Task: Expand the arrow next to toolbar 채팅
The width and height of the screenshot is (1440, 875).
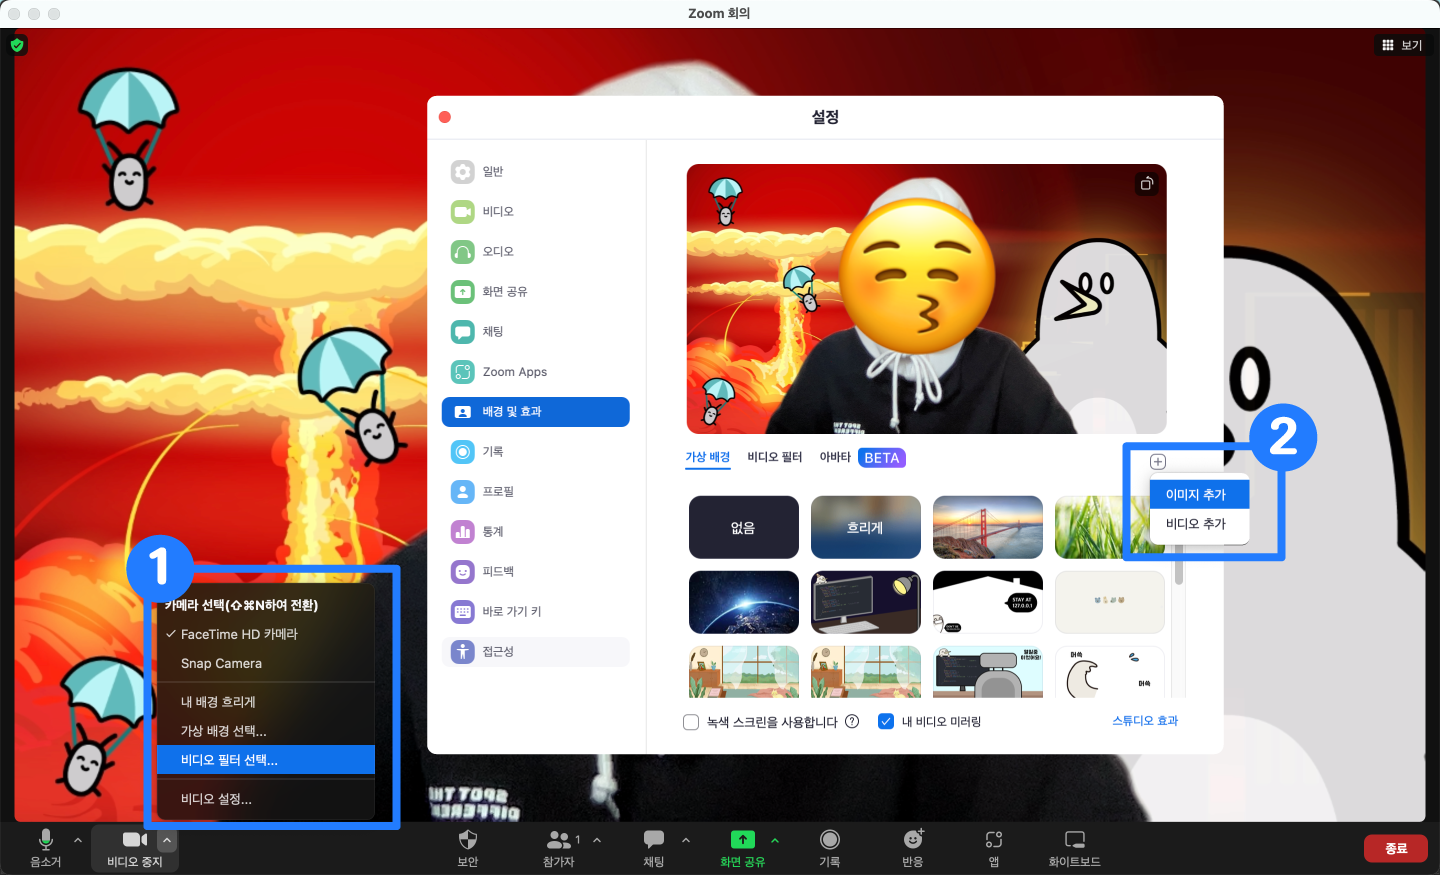Action: (x=686, y=840)
